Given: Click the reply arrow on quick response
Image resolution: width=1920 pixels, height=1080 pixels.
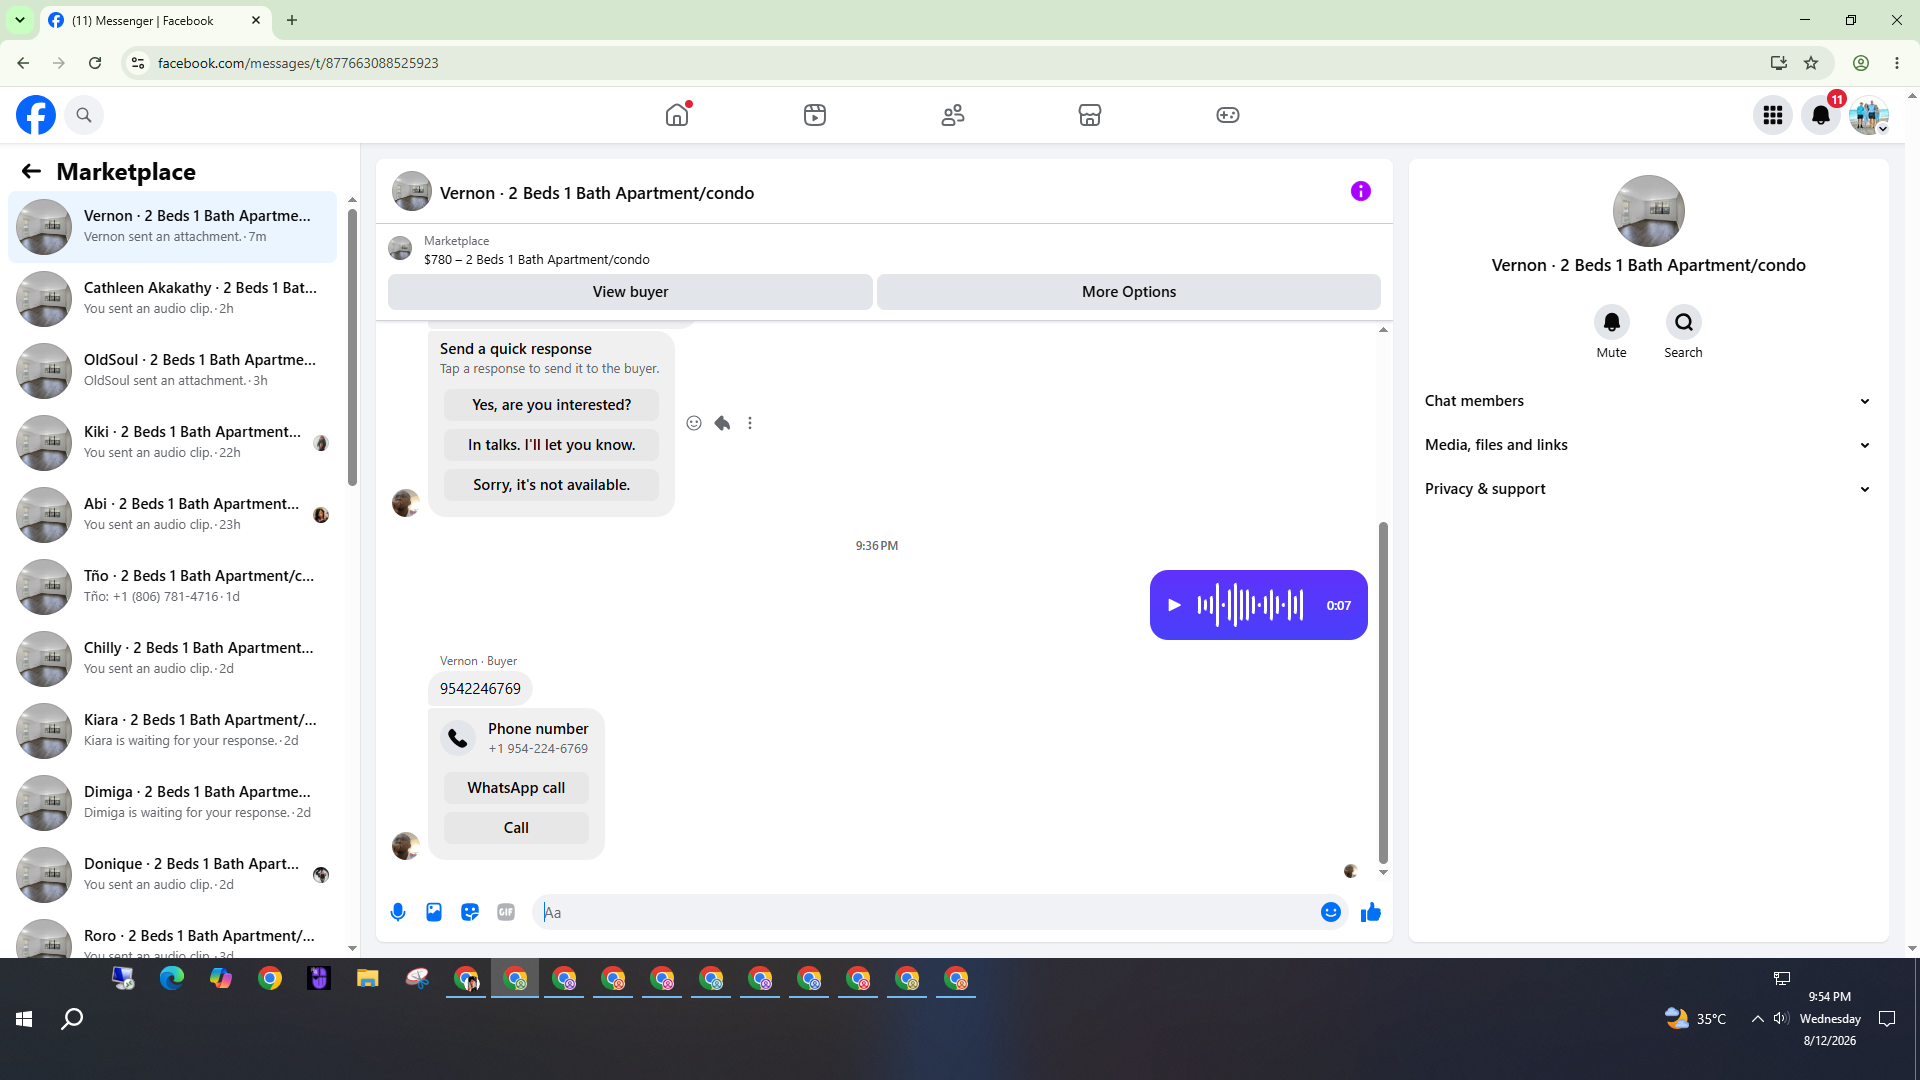Looking at the screenshot, I should coord(722,423).
